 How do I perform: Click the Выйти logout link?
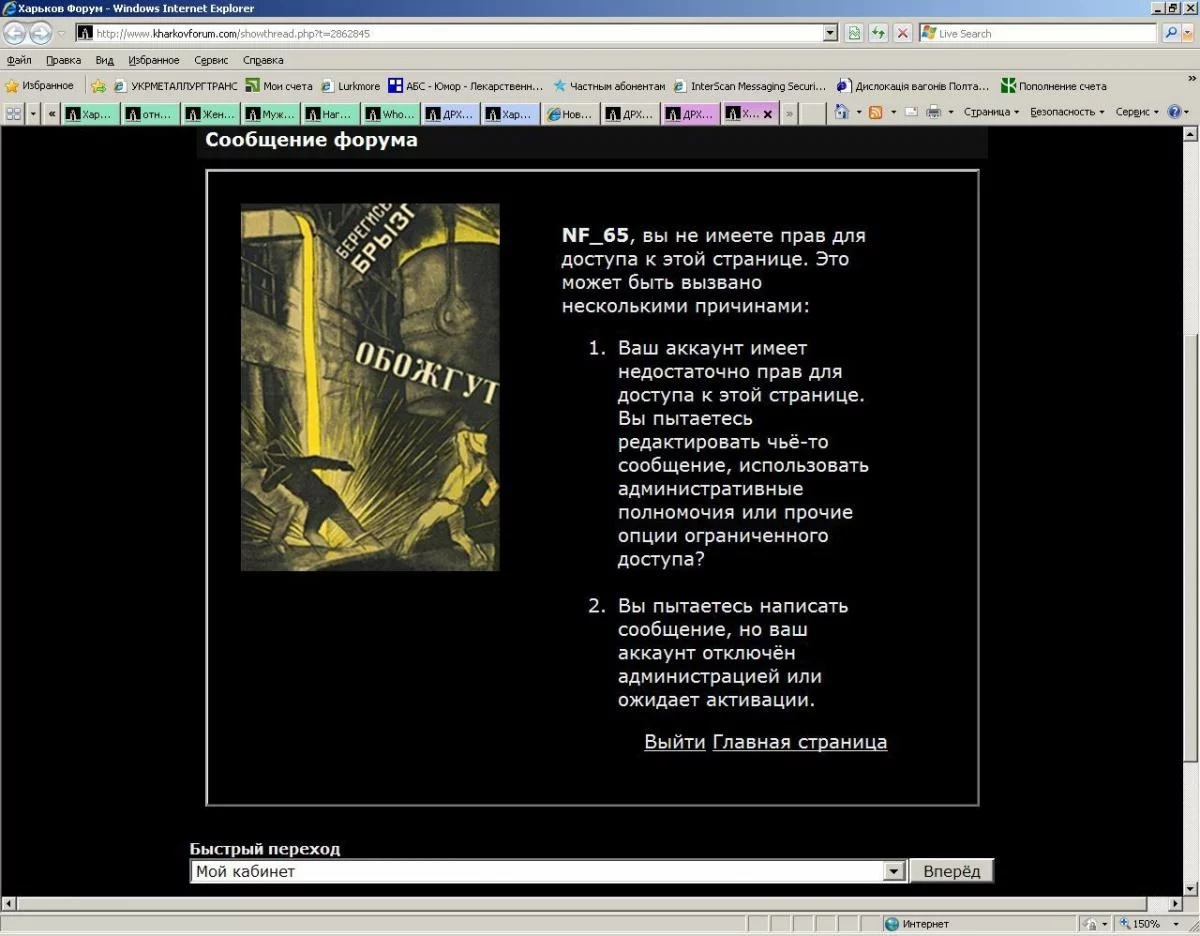coord(675,742)
